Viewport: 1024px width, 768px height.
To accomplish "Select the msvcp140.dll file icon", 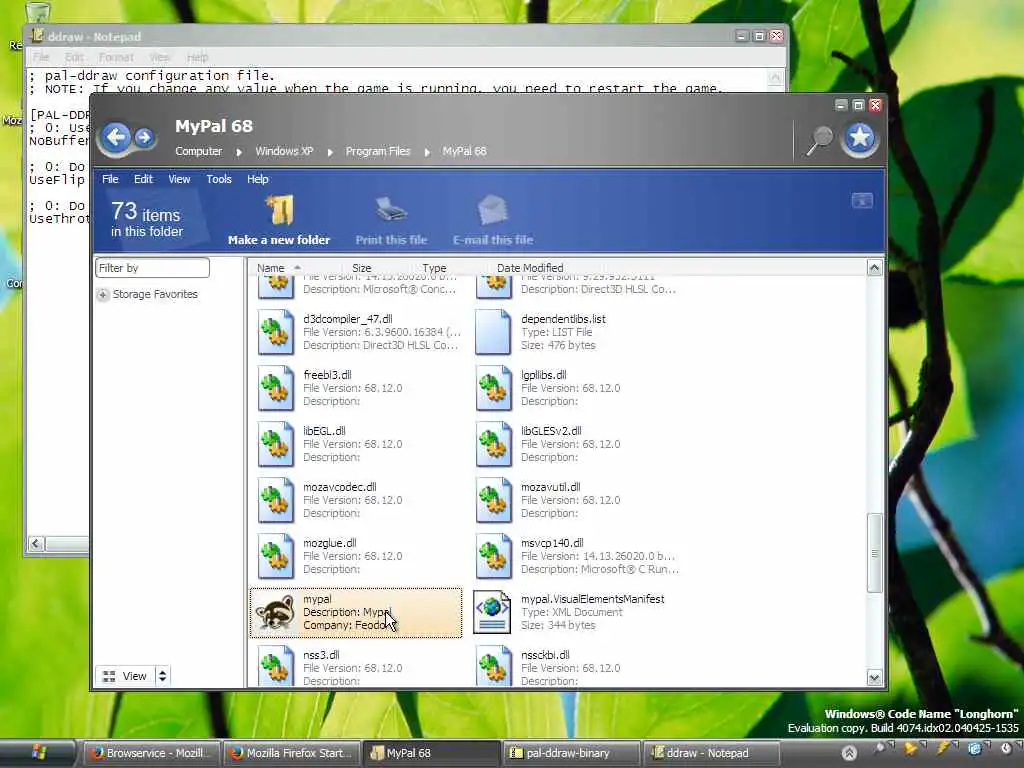I will pos(493,556).
